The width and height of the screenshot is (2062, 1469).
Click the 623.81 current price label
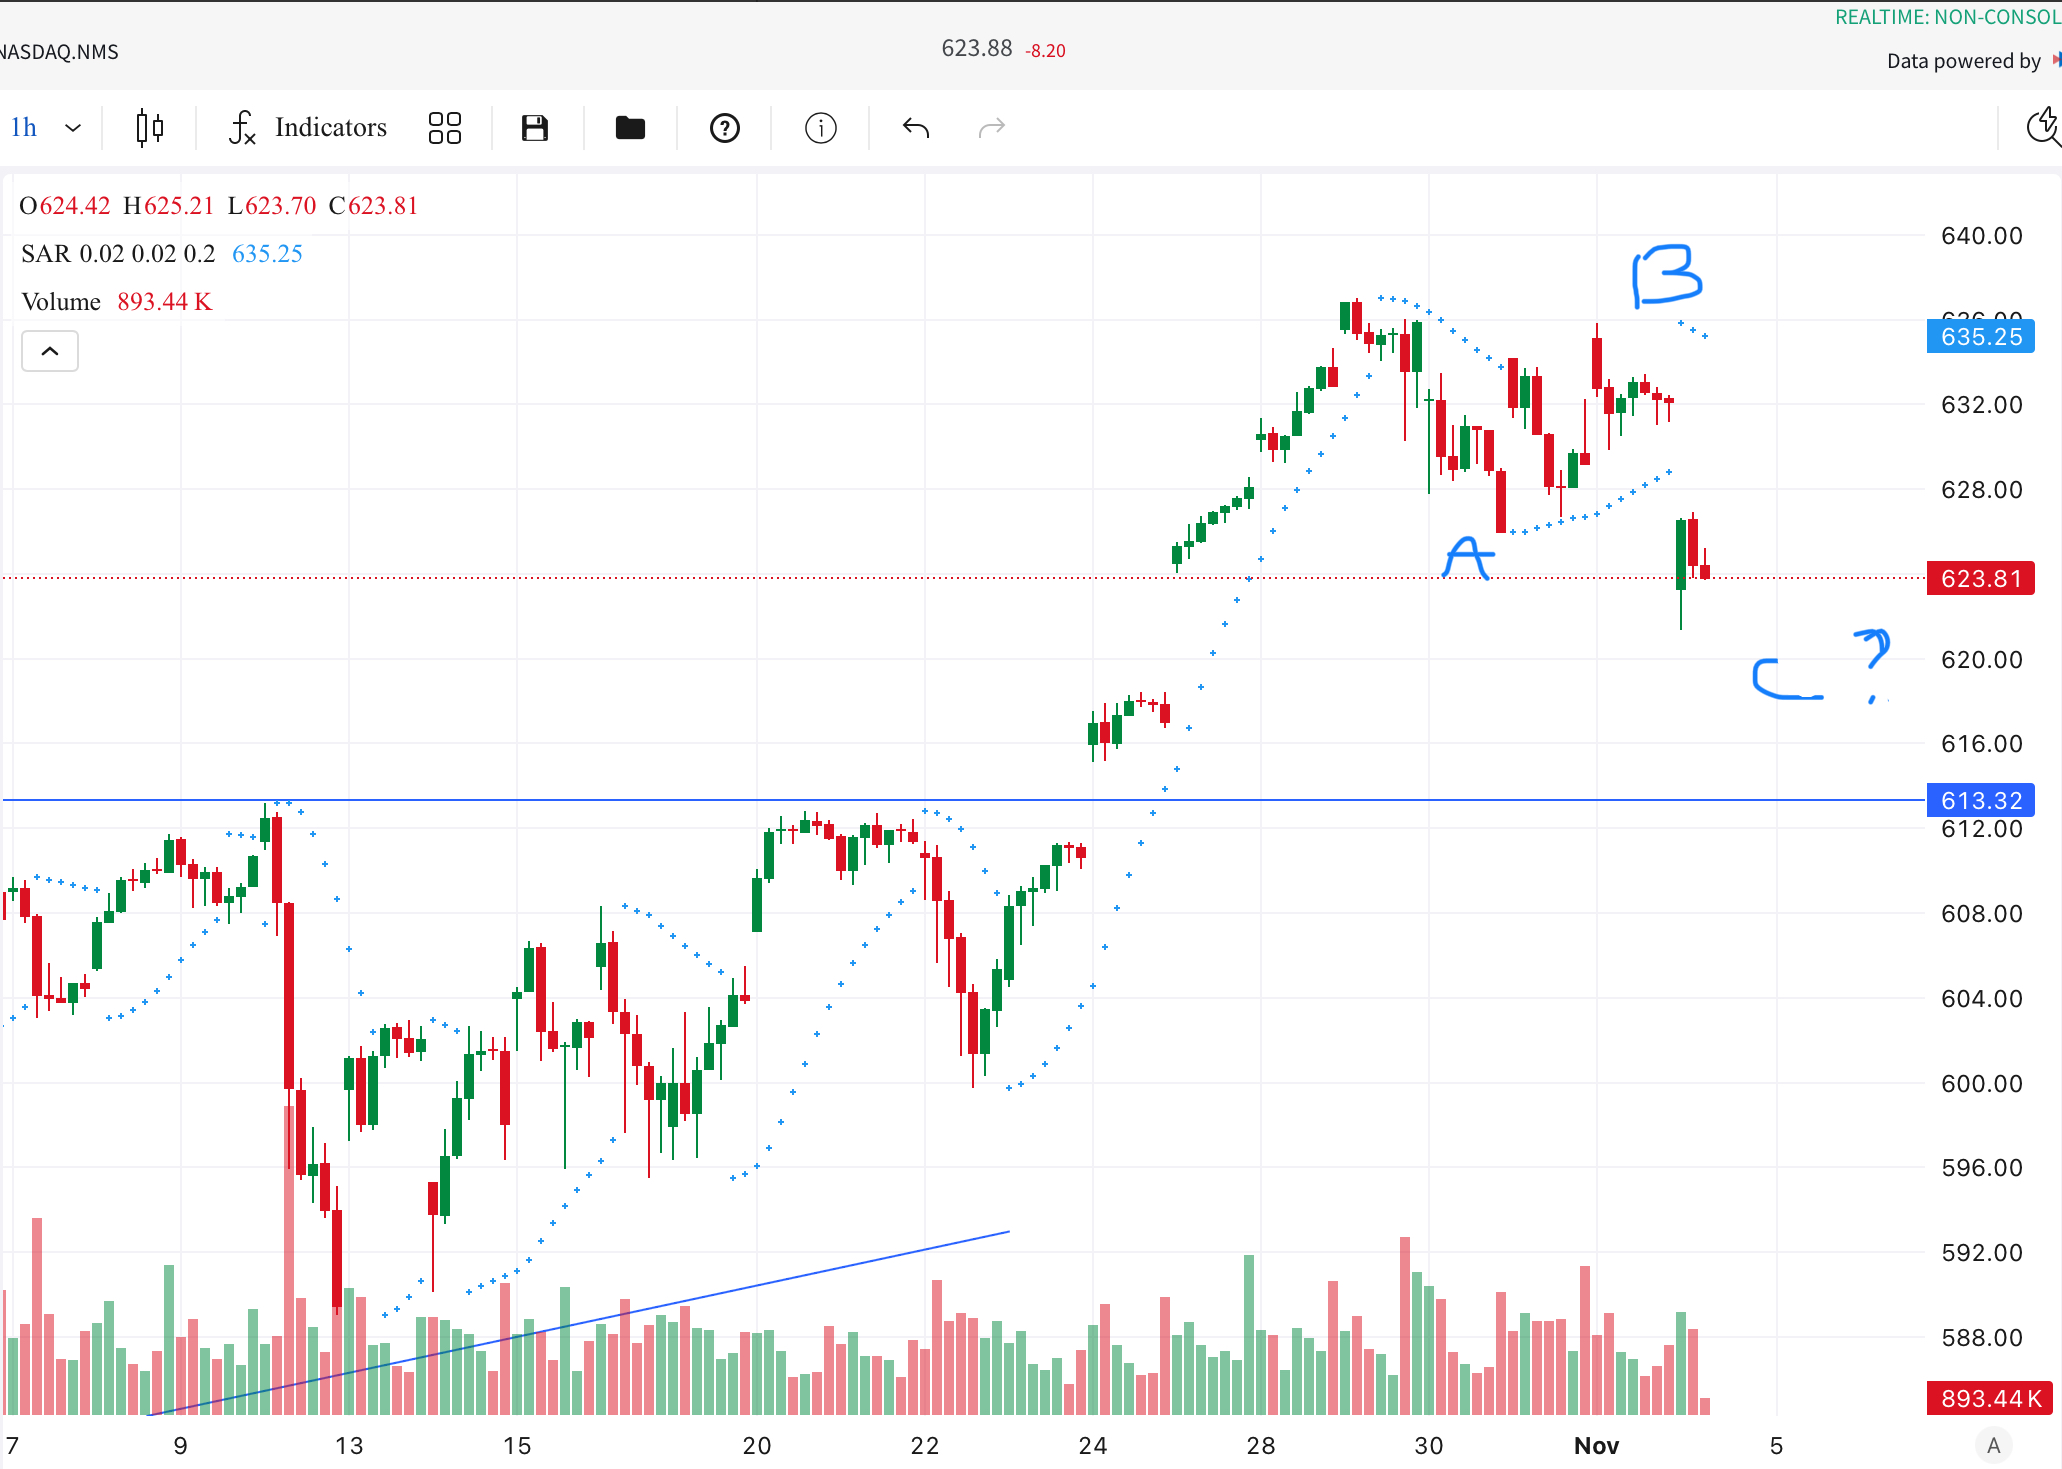[x=1980, y=579]
